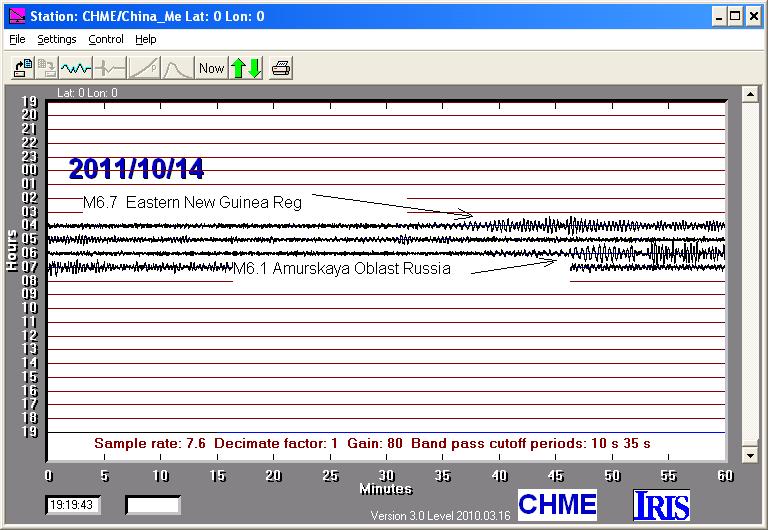Click the event pick marker toolbar icon
Image resolution: width=768 pixels, height=530 pixels.
[109, 68]
